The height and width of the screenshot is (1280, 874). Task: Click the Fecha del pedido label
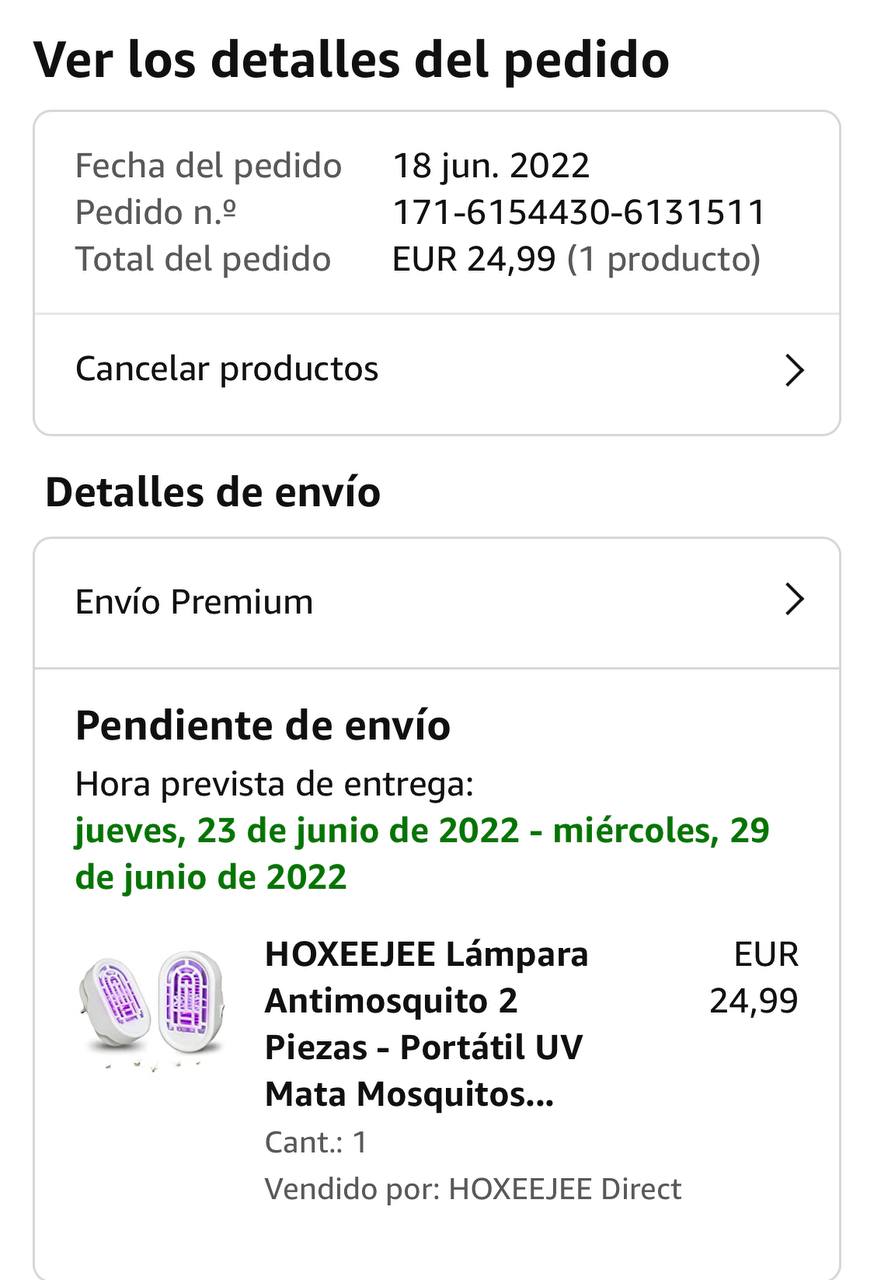[208, 165]
